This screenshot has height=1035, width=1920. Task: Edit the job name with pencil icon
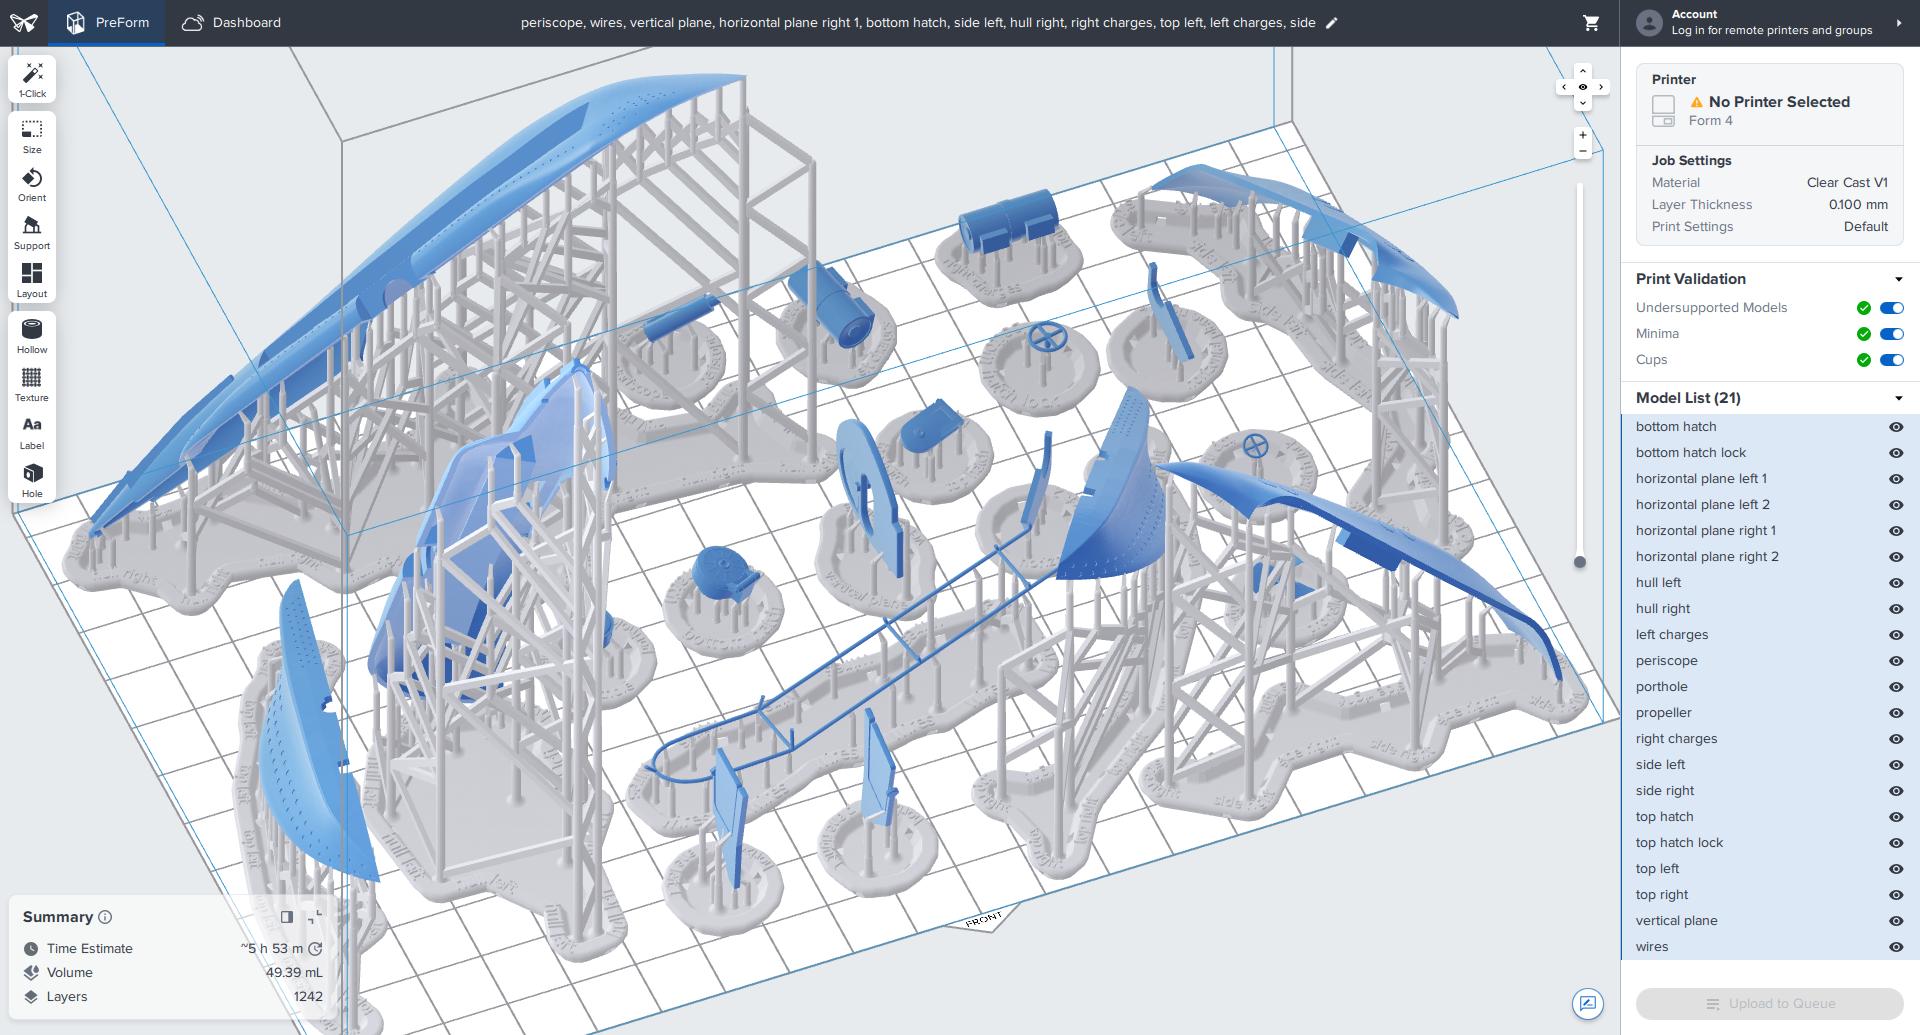1332,23
